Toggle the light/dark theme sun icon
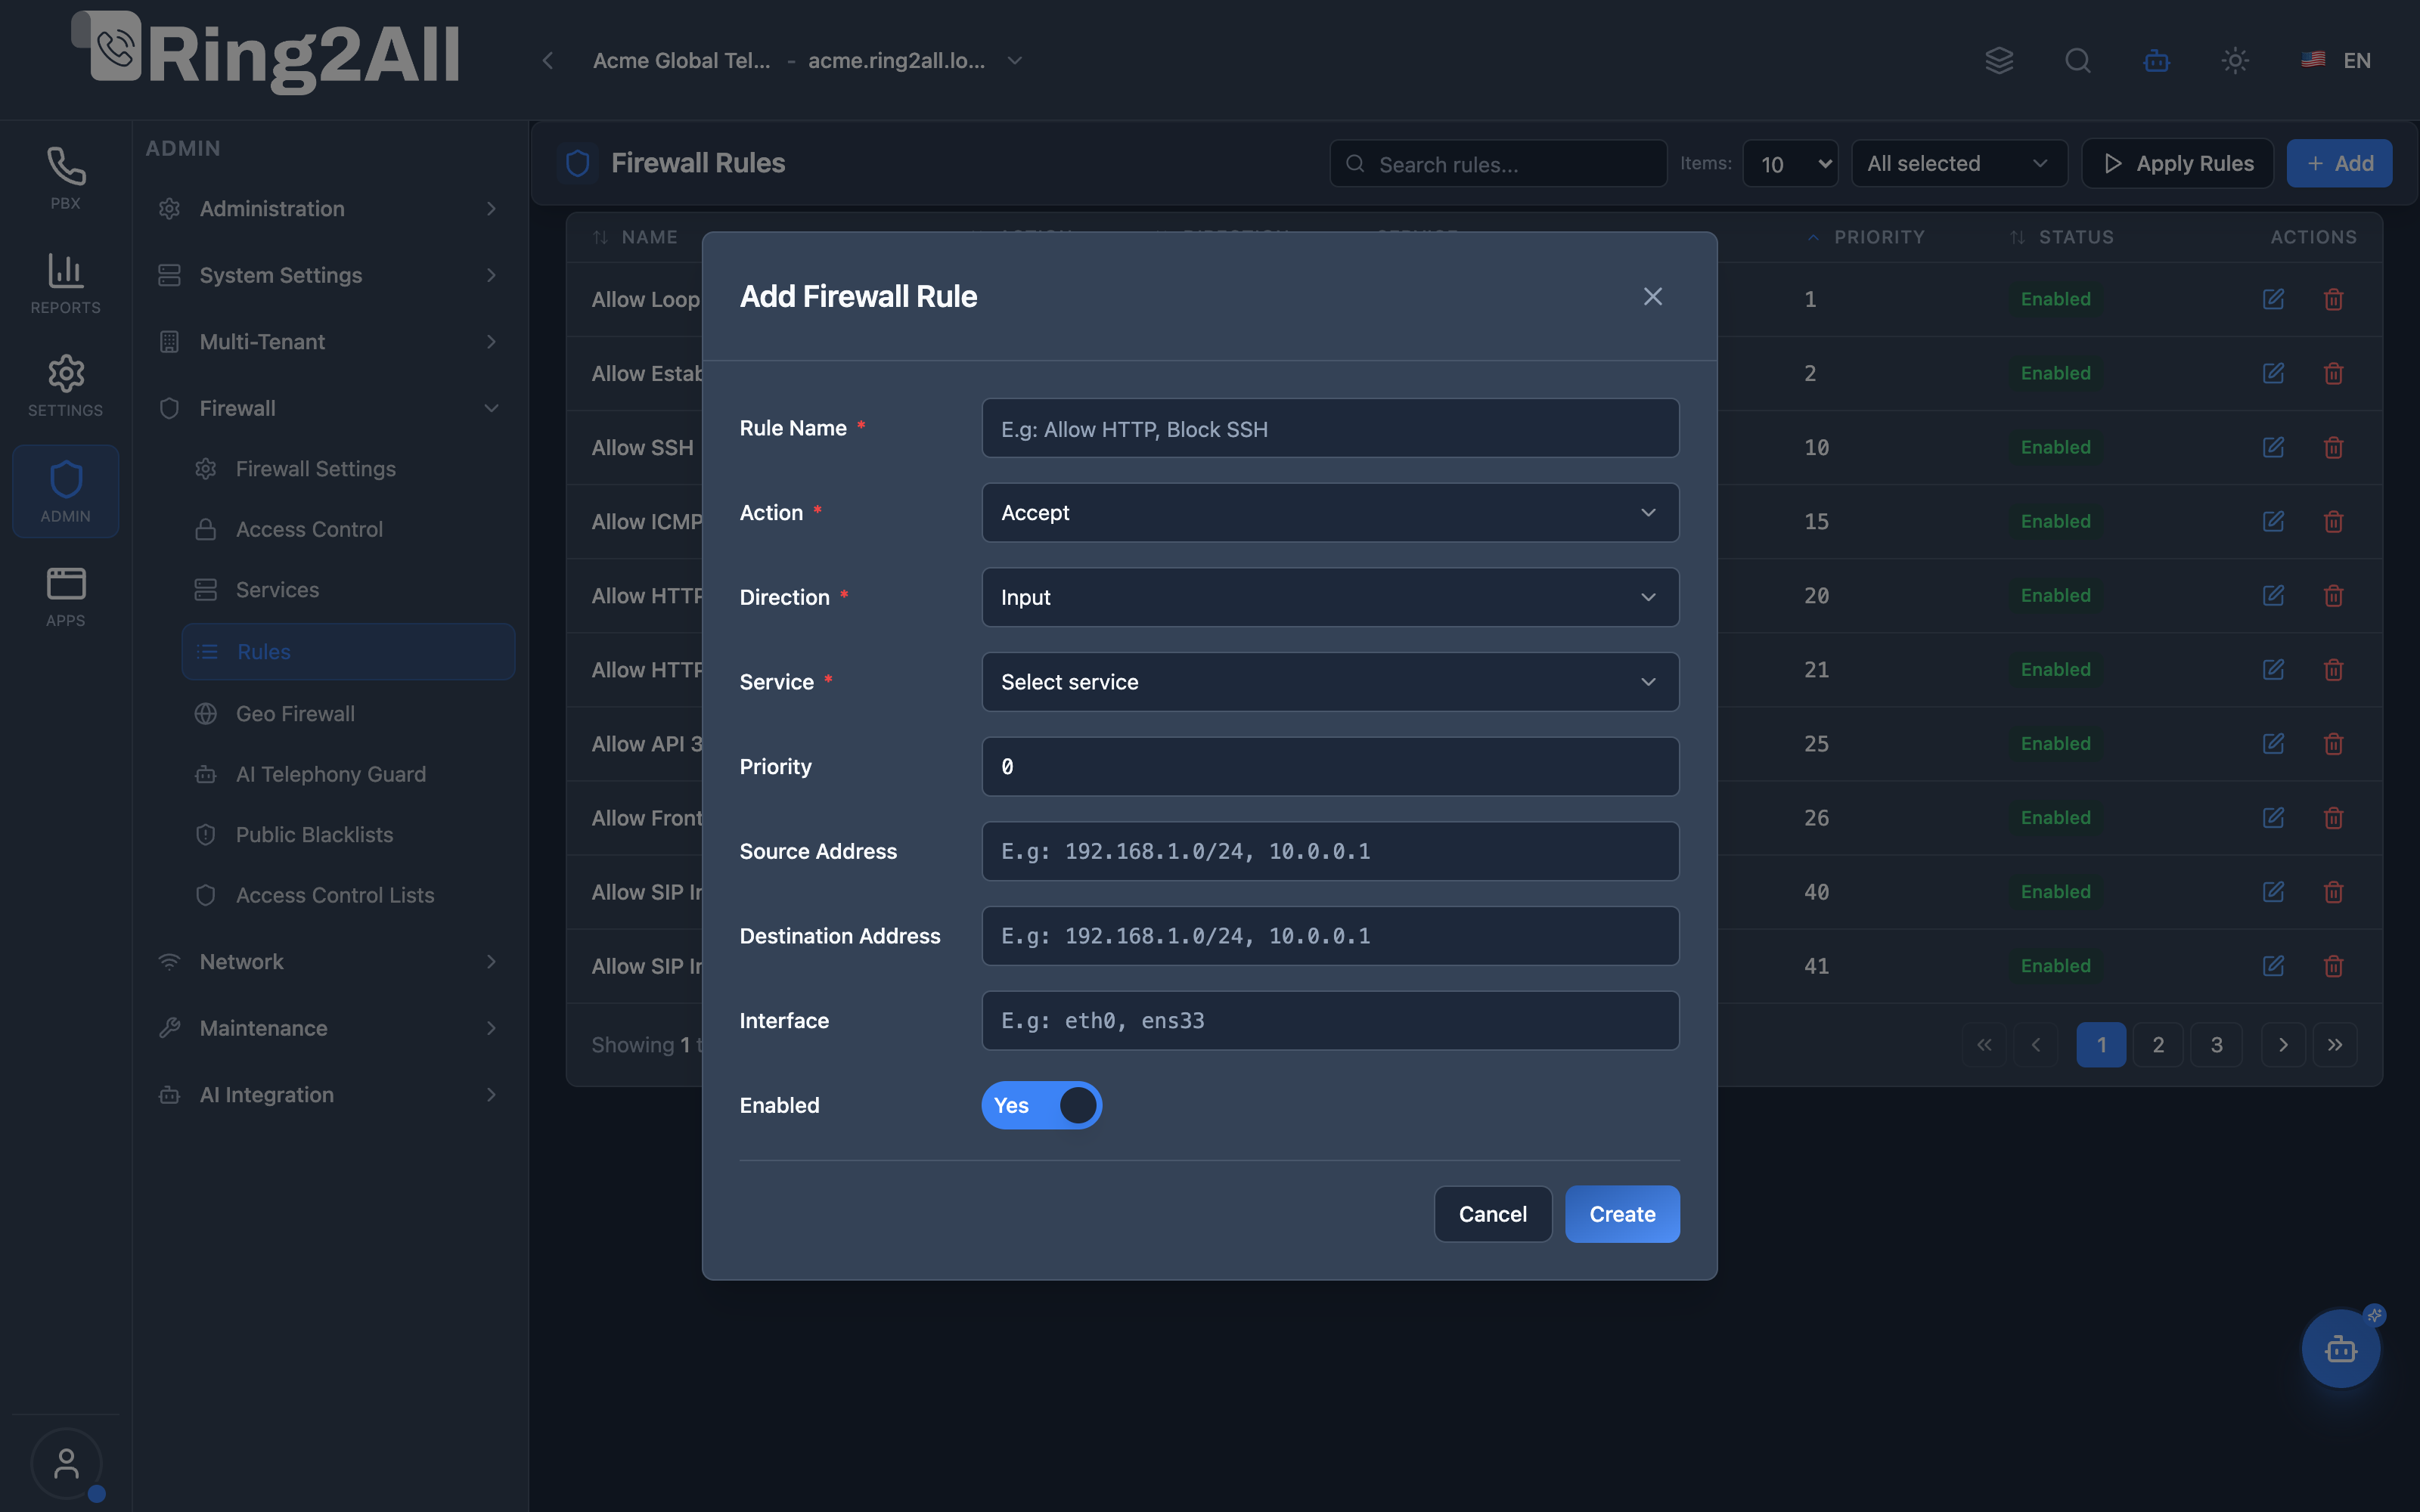The image size is (2420, 1512). (x=2235, y=61)
